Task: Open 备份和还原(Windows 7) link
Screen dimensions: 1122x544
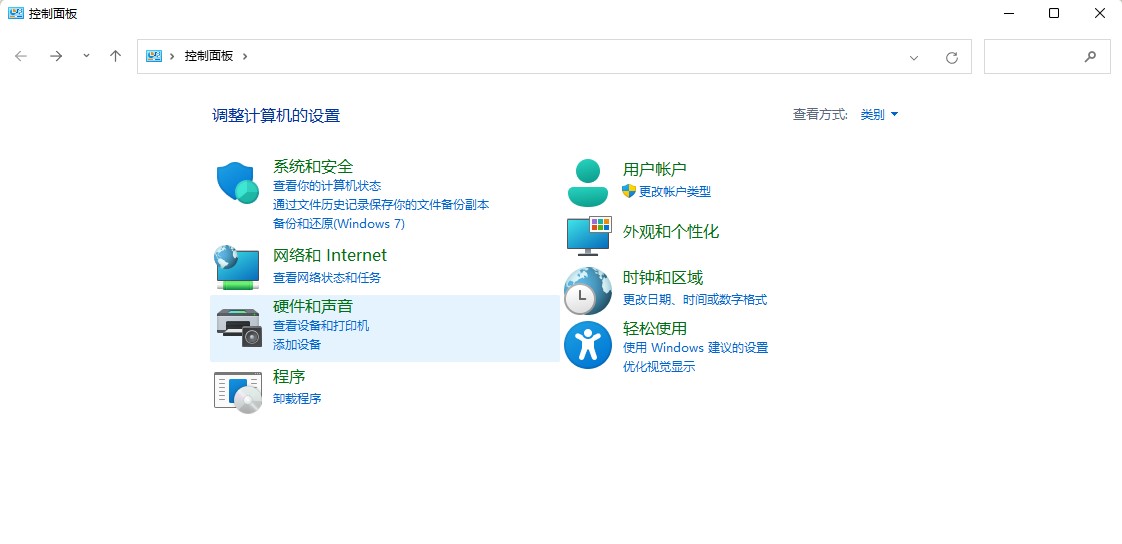Action: click(x=338, y=223)
